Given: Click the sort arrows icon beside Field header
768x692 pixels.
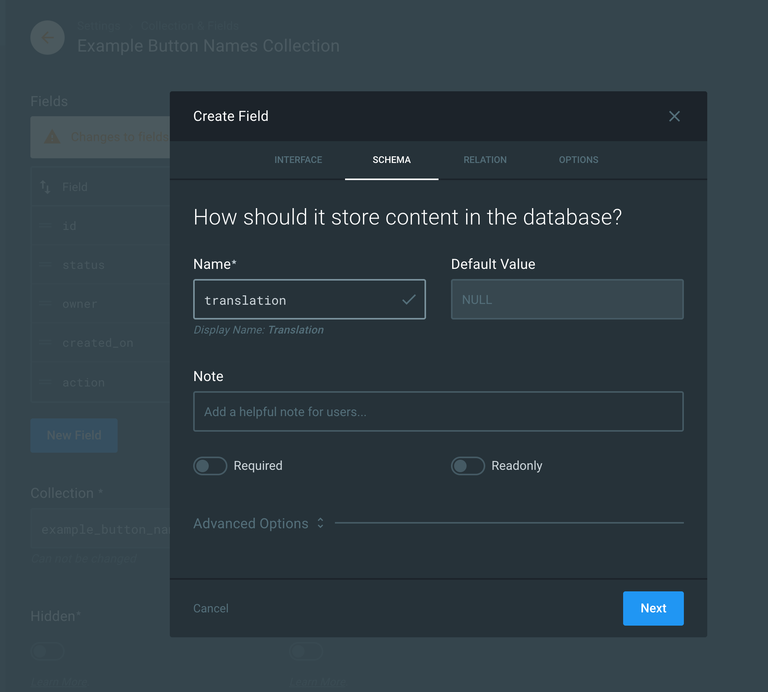Looking at the screenshot, I should (x=46, y=187).
